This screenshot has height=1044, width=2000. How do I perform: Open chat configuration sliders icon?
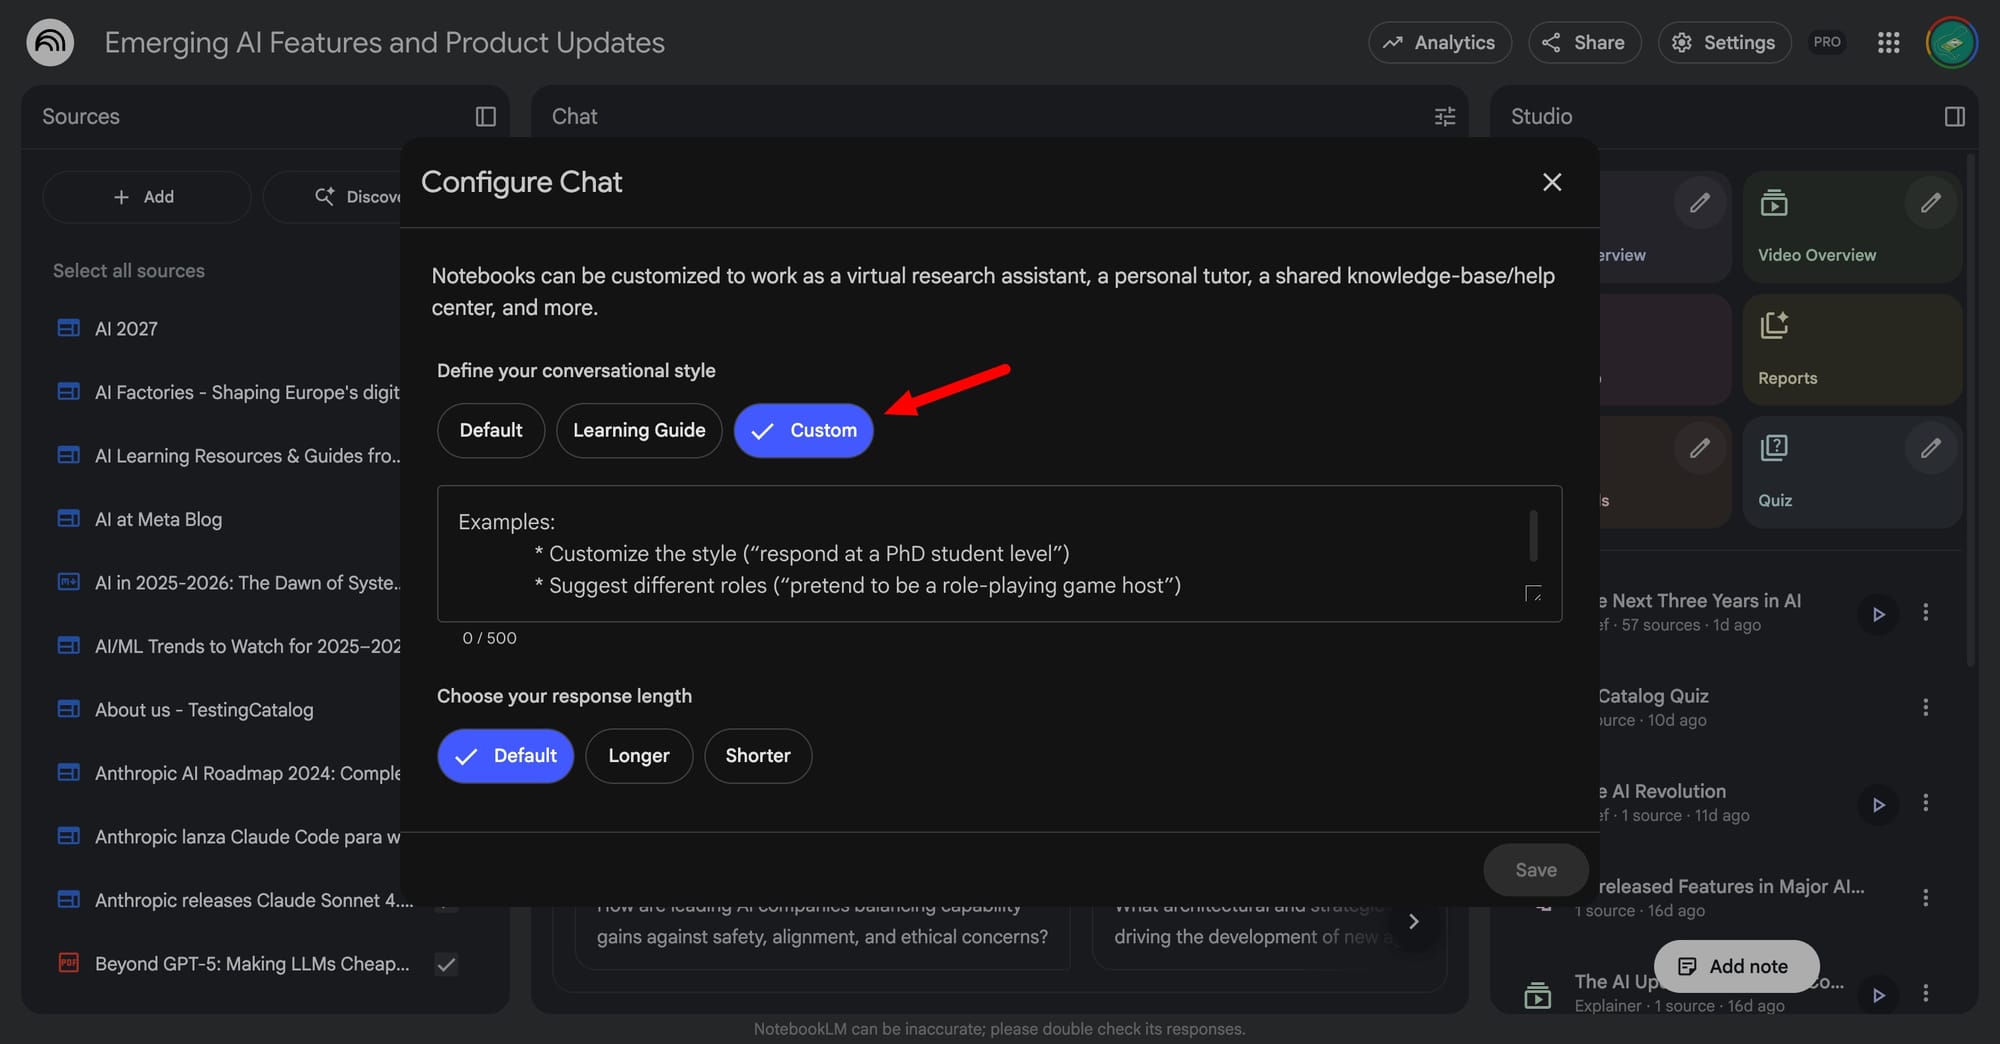[x=1444, y=117]
